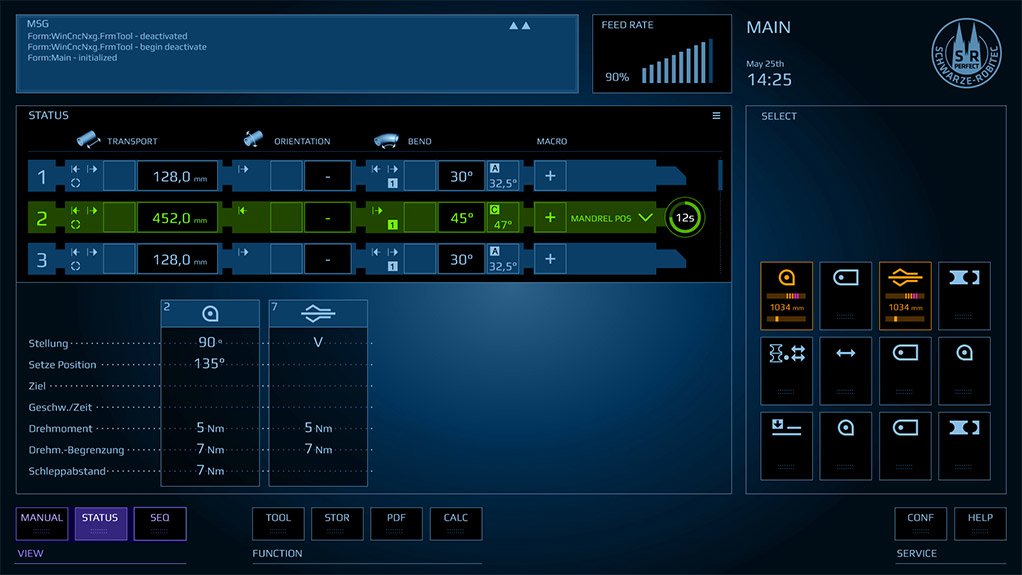Image resolution: width=1022 pixels, height=575 pixels.
Task: Add a macro to row 3
Action: 550,259
